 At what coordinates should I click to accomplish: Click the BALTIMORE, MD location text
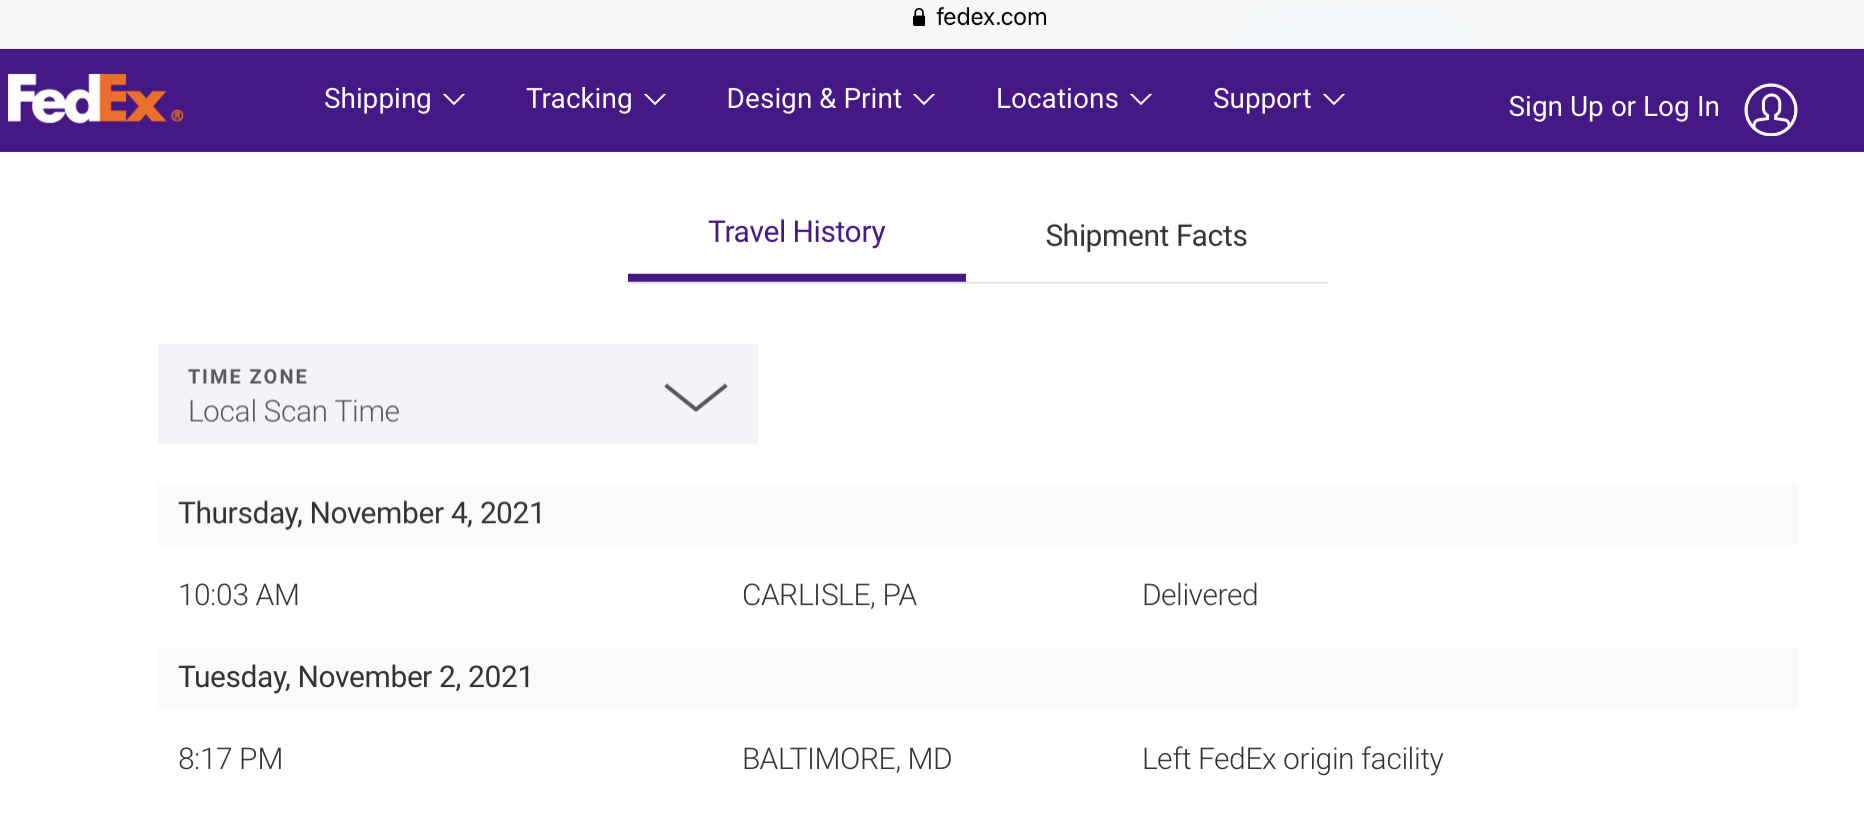(x=846, y=759)
